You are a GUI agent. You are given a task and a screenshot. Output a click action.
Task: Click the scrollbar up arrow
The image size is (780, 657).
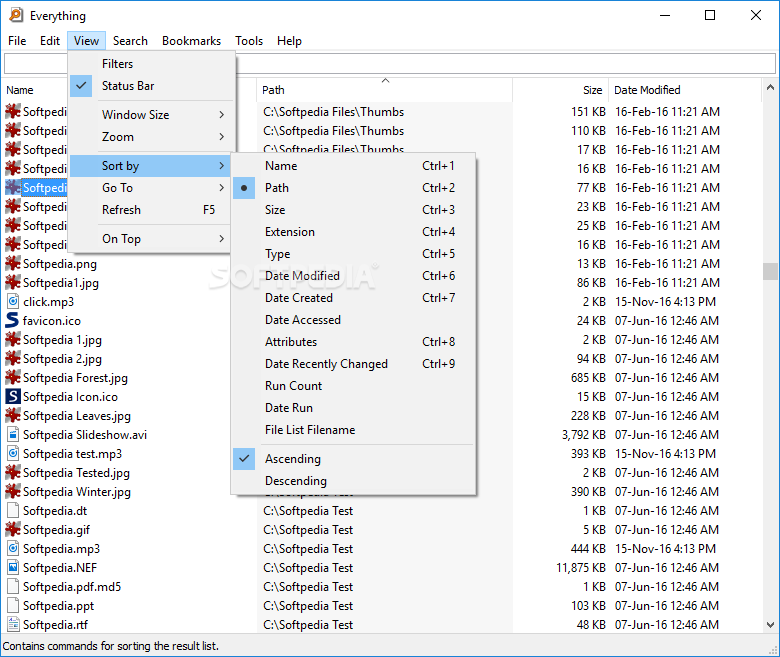[770, 88]
